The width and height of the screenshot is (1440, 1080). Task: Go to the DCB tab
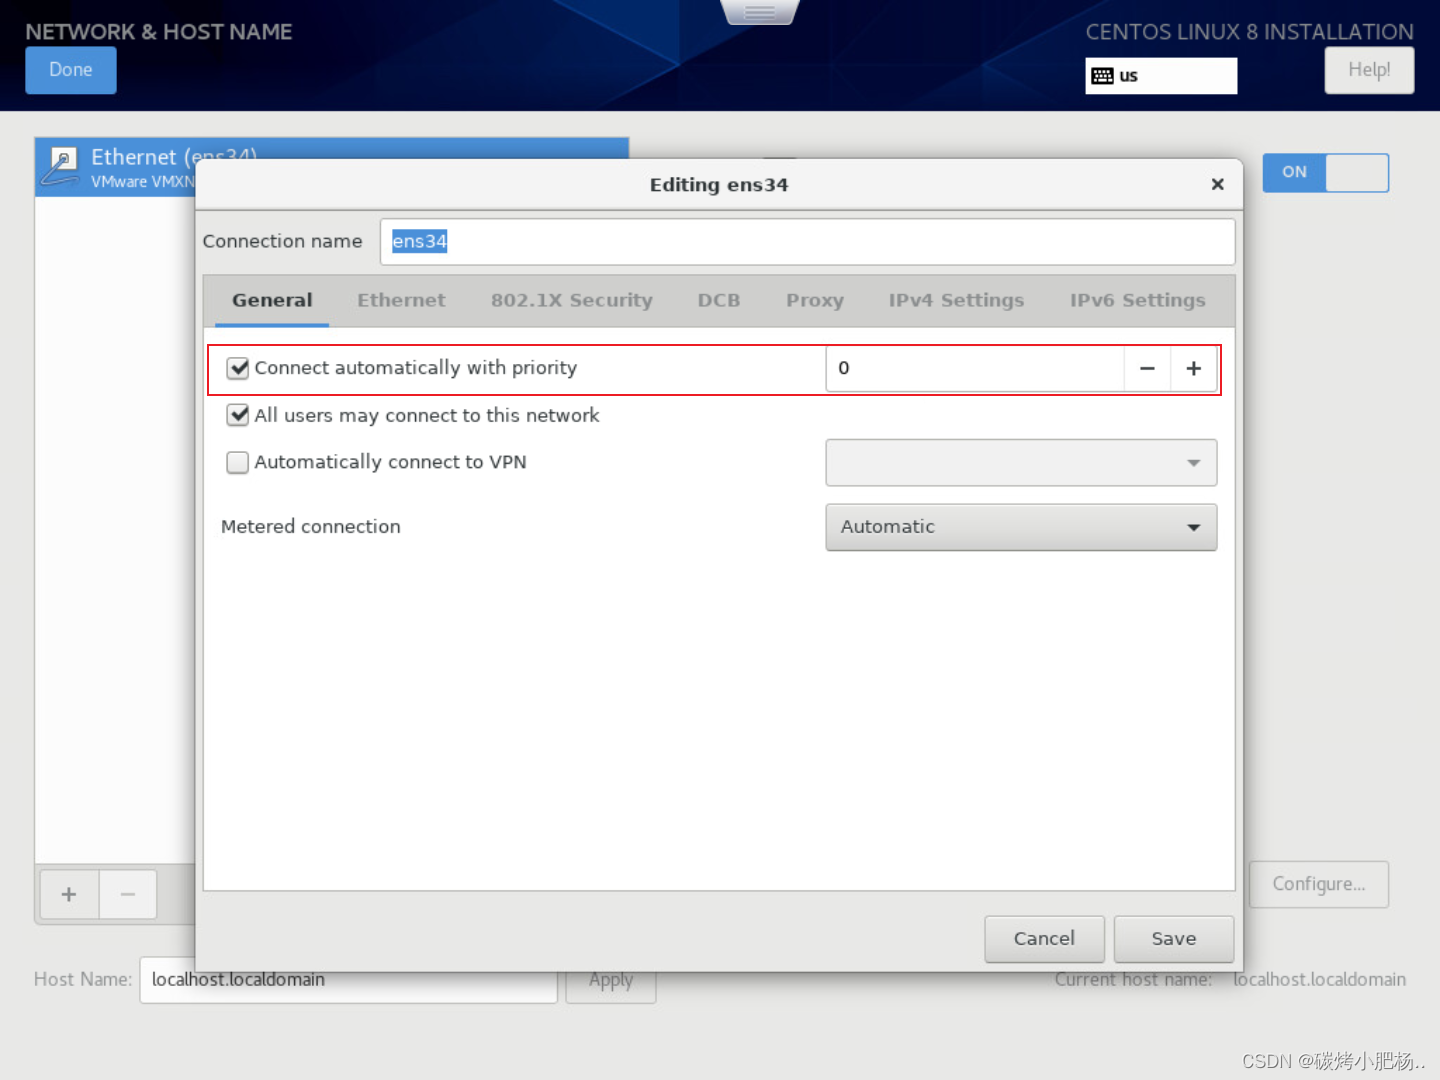click(x=719, y=300)
